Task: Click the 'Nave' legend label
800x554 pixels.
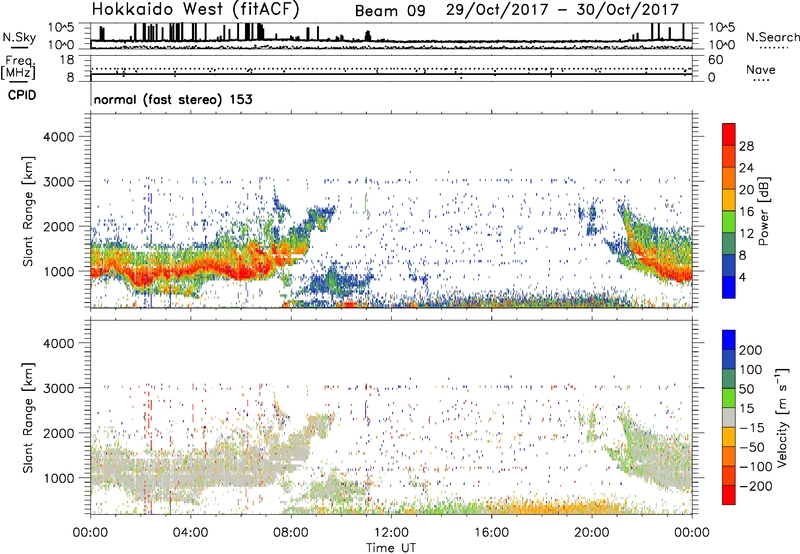Action: (760, 70)
